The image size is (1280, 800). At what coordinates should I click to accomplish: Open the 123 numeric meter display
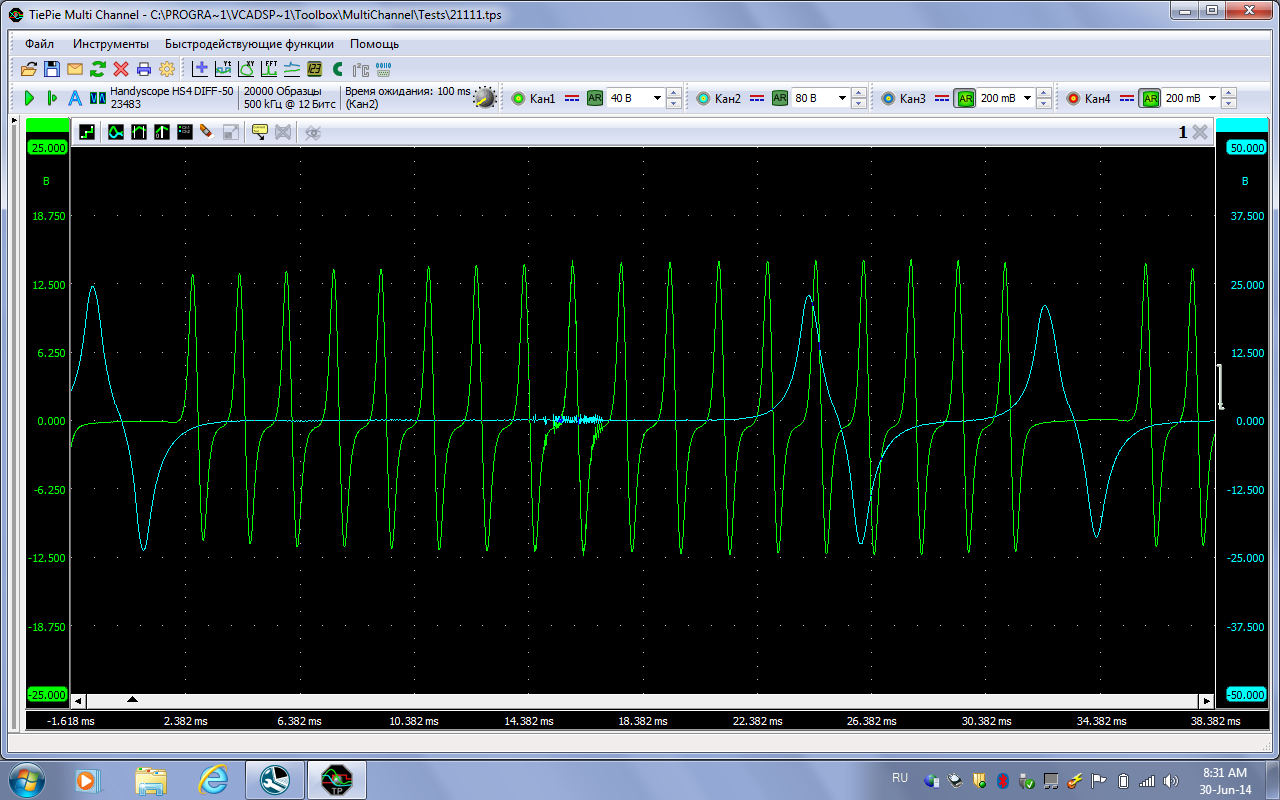click(315, 69)
